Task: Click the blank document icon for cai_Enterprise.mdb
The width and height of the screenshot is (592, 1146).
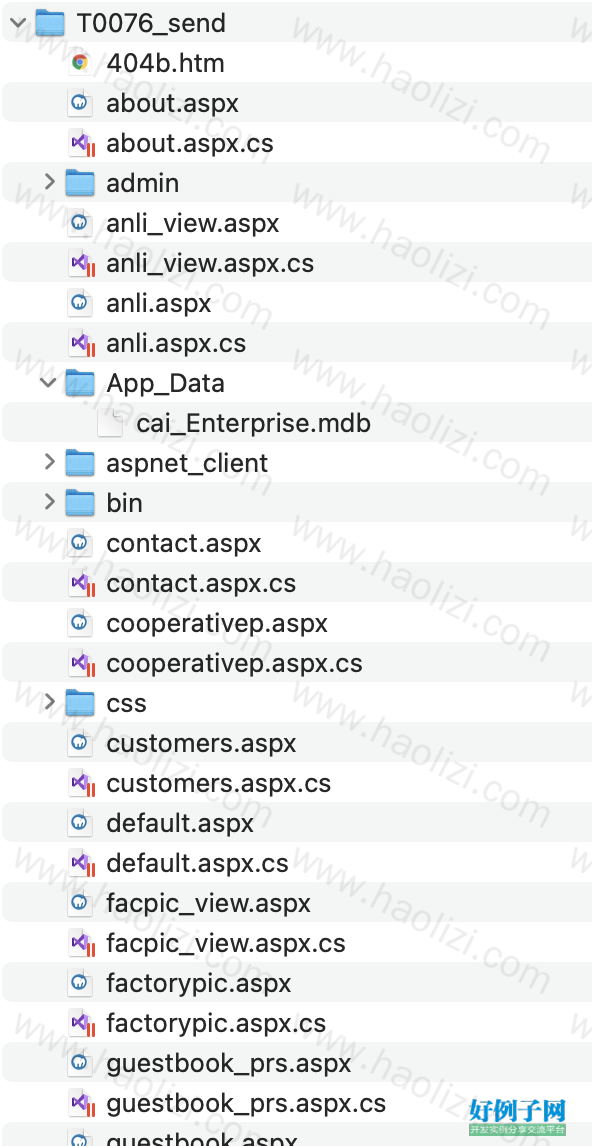Action: point(110,423)
